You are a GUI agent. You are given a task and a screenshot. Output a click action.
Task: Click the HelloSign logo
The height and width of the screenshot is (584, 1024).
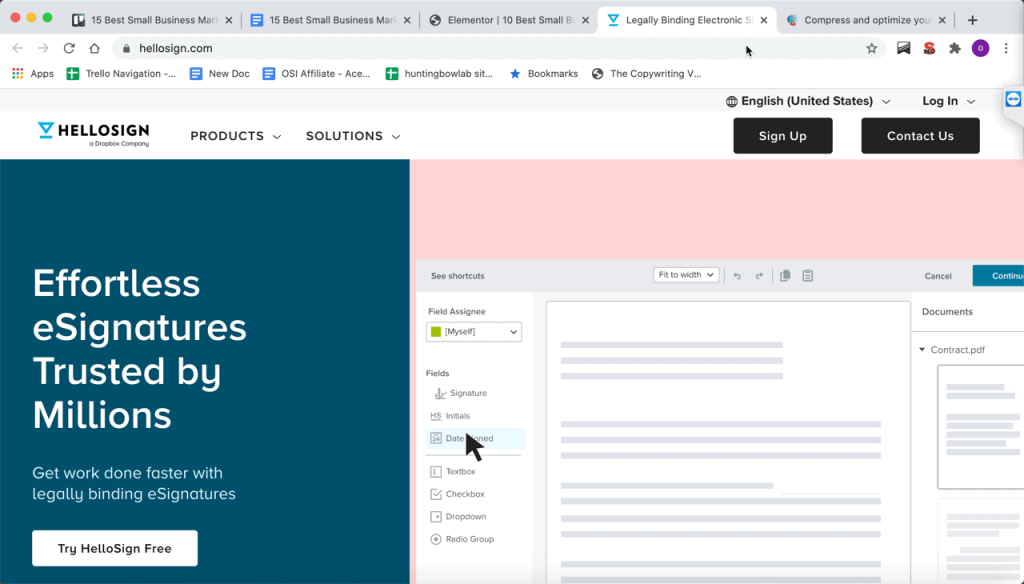pos(93,134)
